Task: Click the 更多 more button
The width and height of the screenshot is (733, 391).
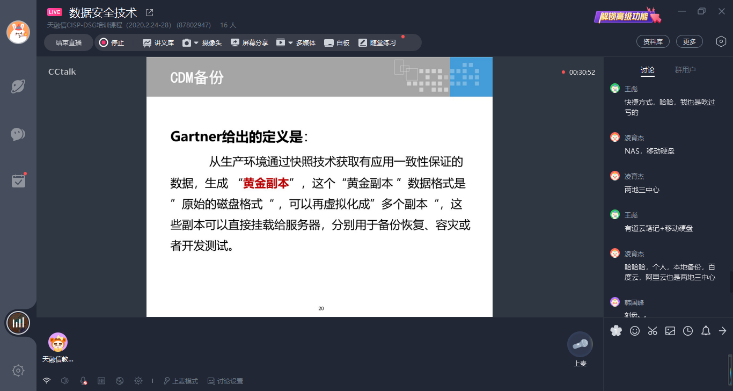Action: [x=689, y=42]
